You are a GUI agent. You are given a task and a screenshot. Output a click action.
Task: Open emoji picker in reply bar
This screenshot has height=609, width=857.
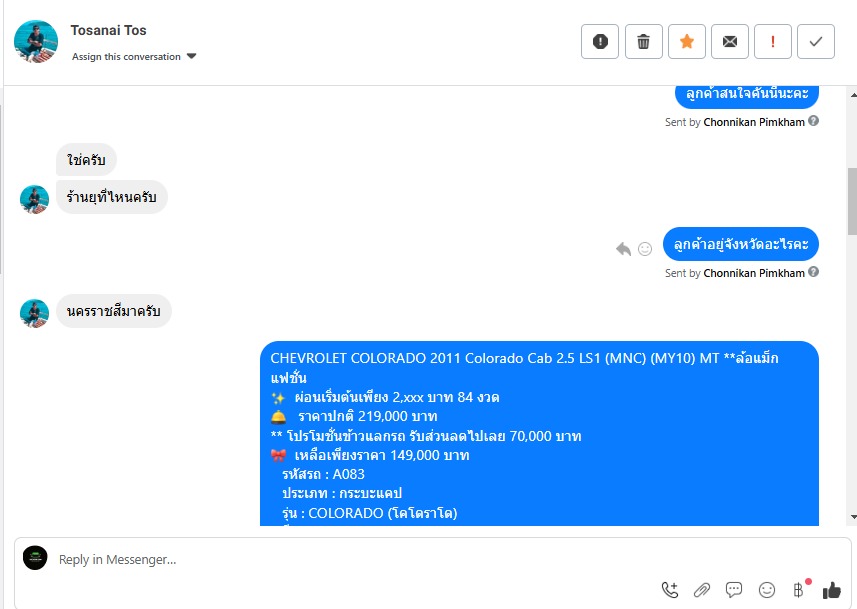[767, 590]
